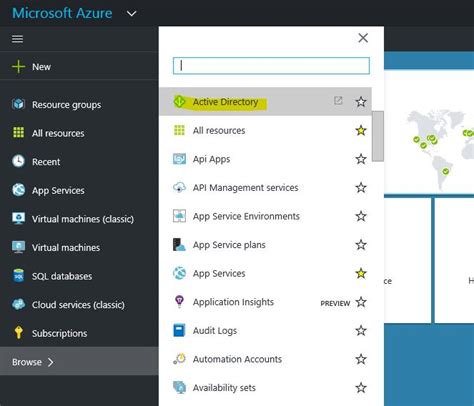Viewport: 474px width, 406px height.
Task: Click the world map service health tile
Action: [x=429, y=132]
